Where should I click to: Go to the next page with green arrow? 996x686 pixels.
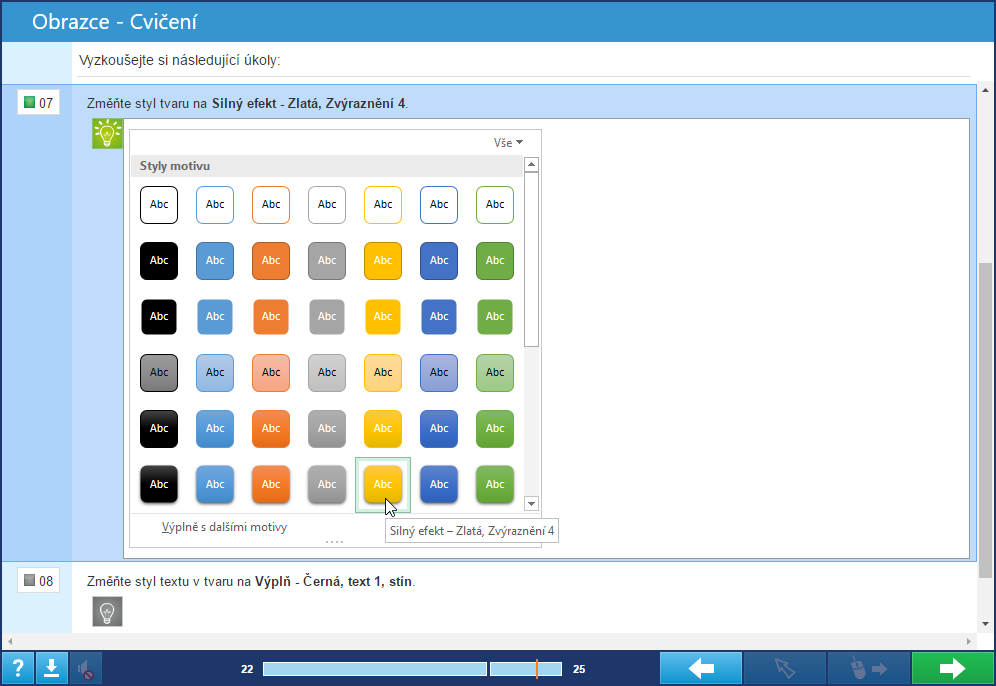[952, 668]
